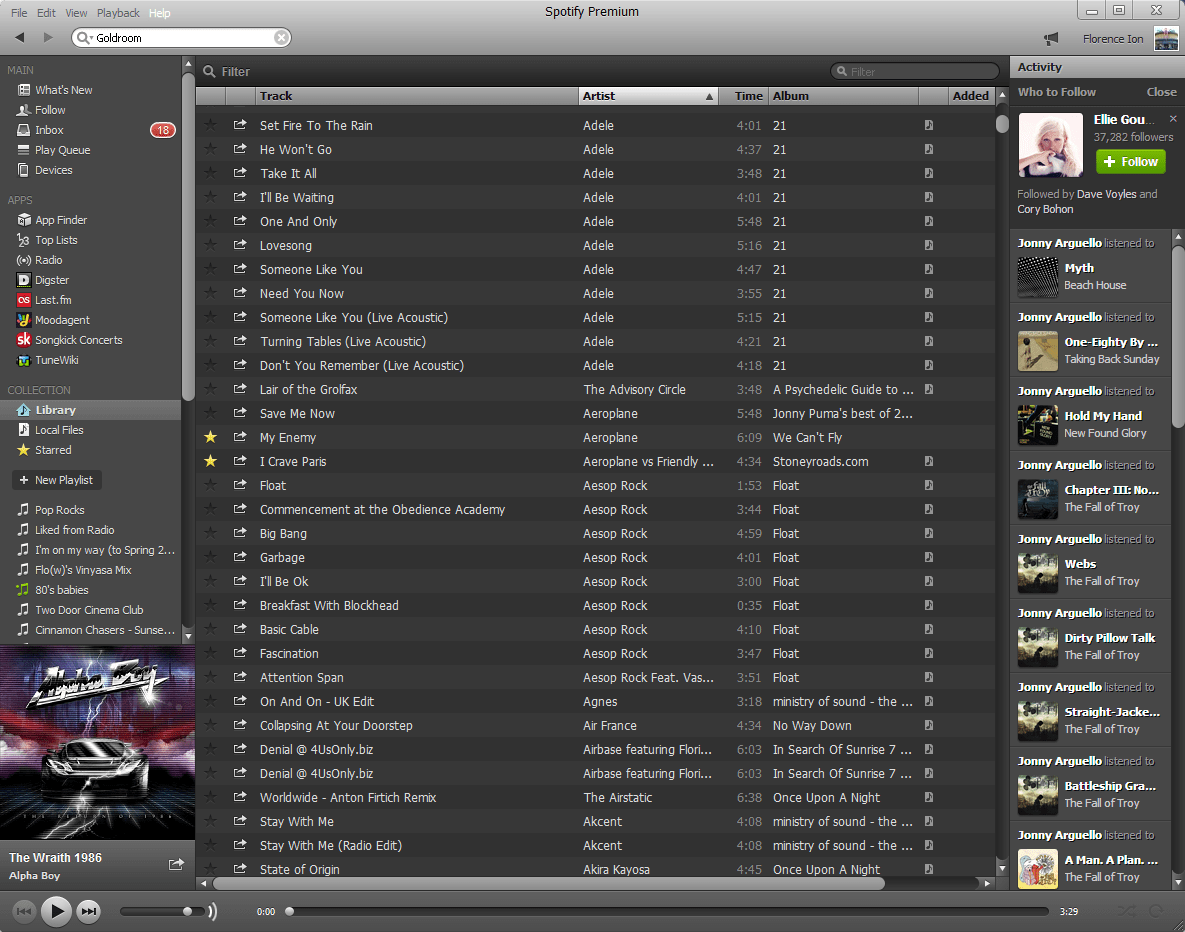Screen dimensions: 1185x932
Task: Toggle repeat playback
Action: pos(1156,912)
